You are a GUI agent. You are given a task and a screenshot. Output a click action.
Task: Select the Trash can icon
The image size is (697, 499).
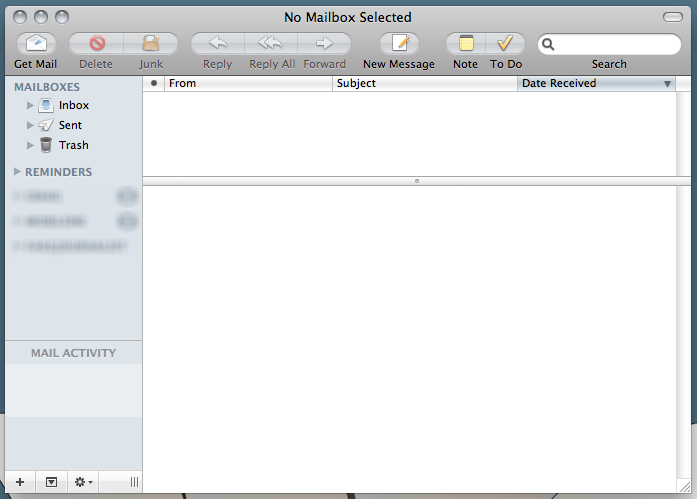[x=46, y=145]
